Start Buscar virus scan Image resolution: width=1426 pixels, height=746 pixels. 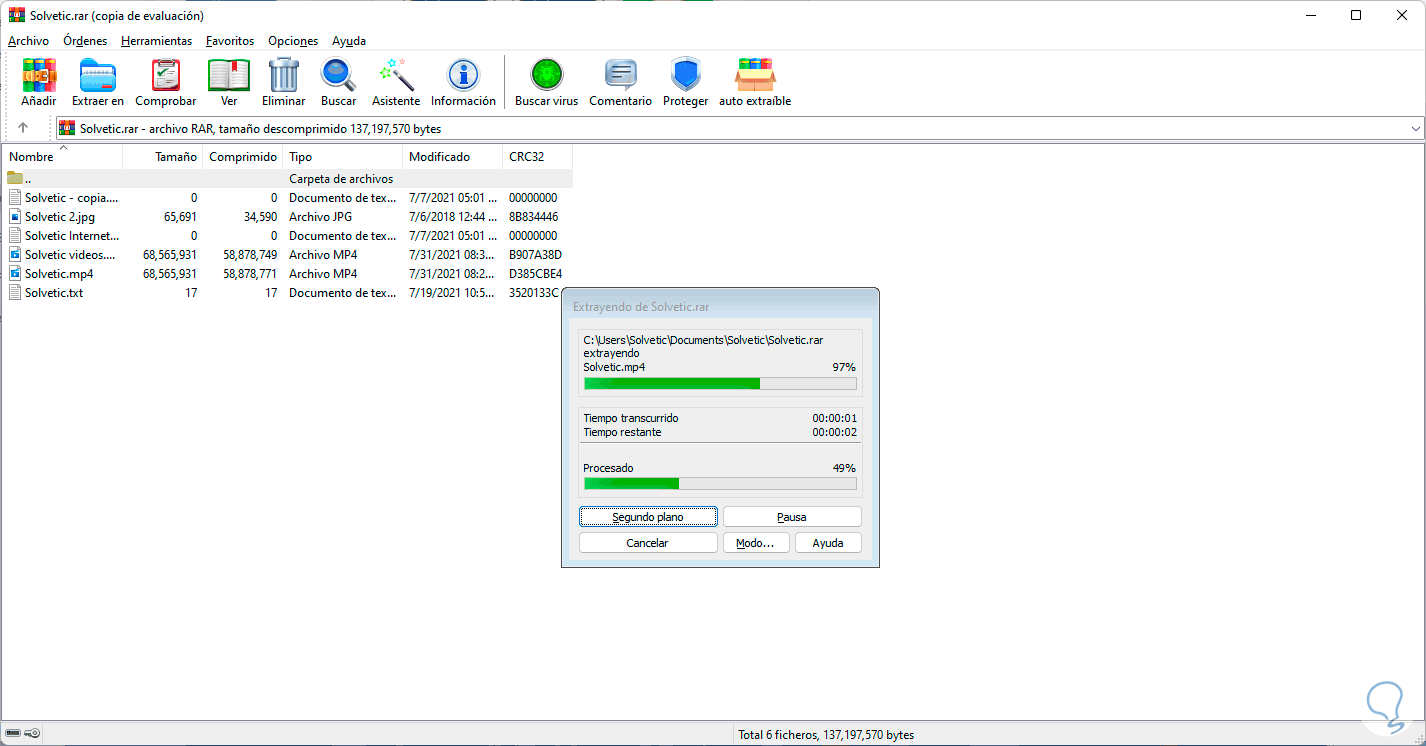tap(547, 76)
